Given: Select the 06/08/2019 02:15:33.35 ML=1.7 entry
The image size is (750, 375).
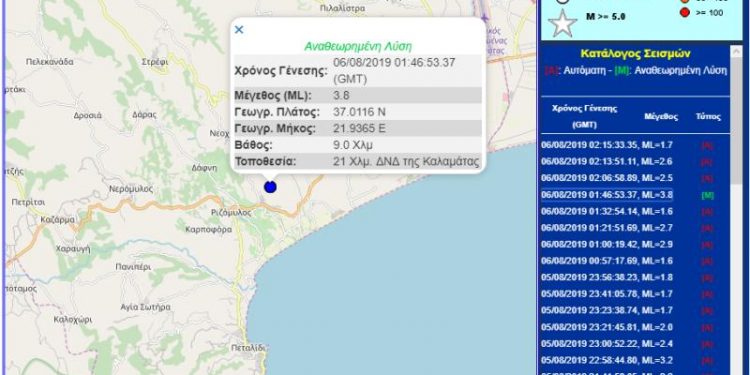Looking at the screenshot, I should coord(607,145).
